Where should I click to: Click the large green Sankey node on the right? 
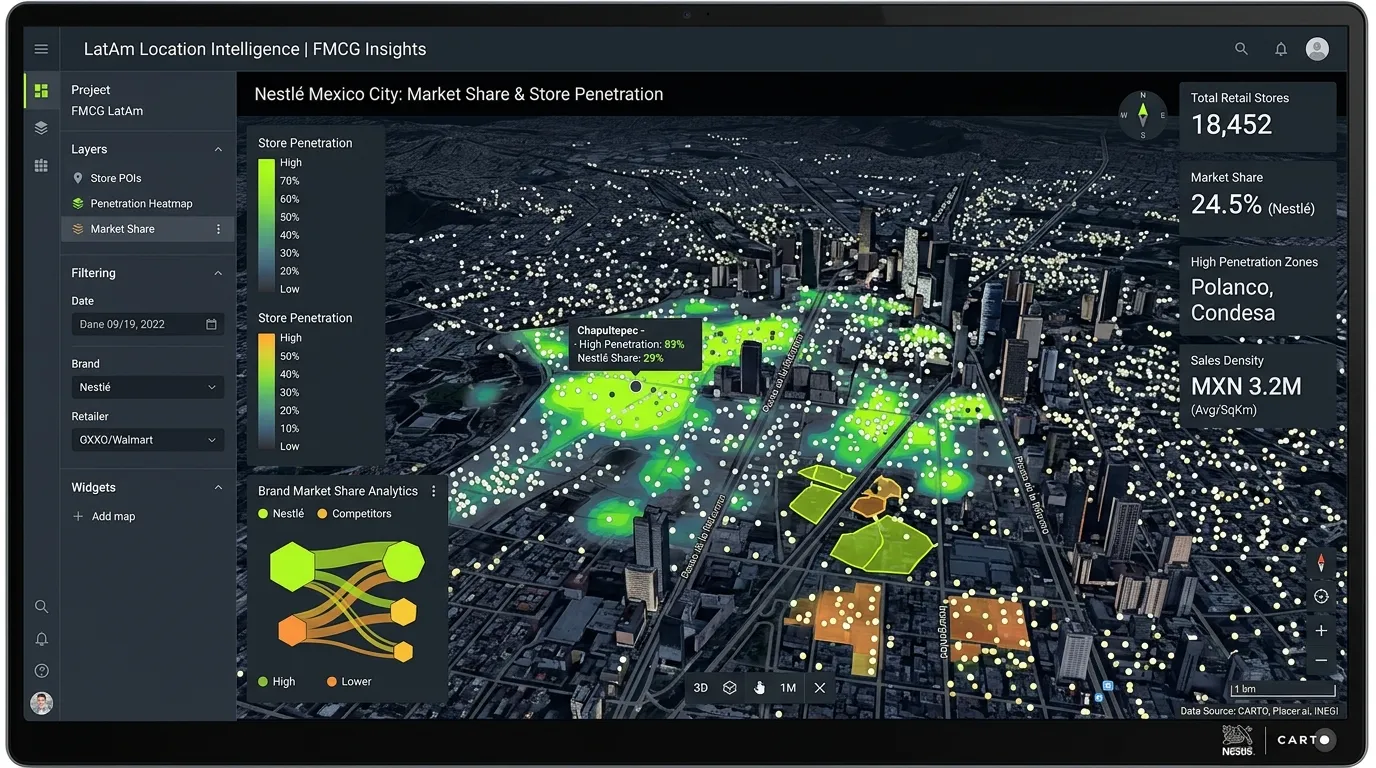[403, 561]
